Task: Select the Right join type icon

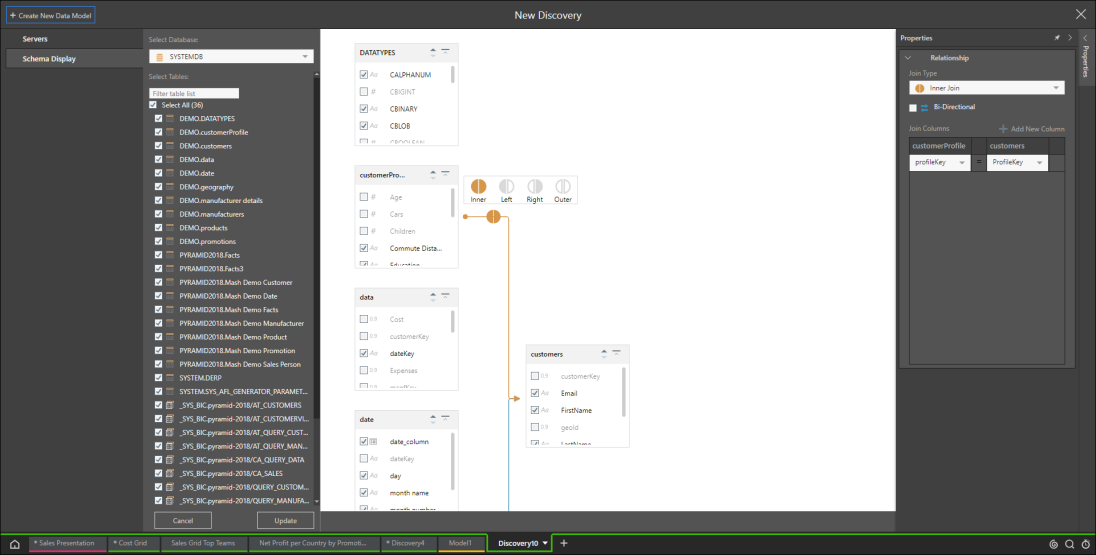Action: point(535,186)
